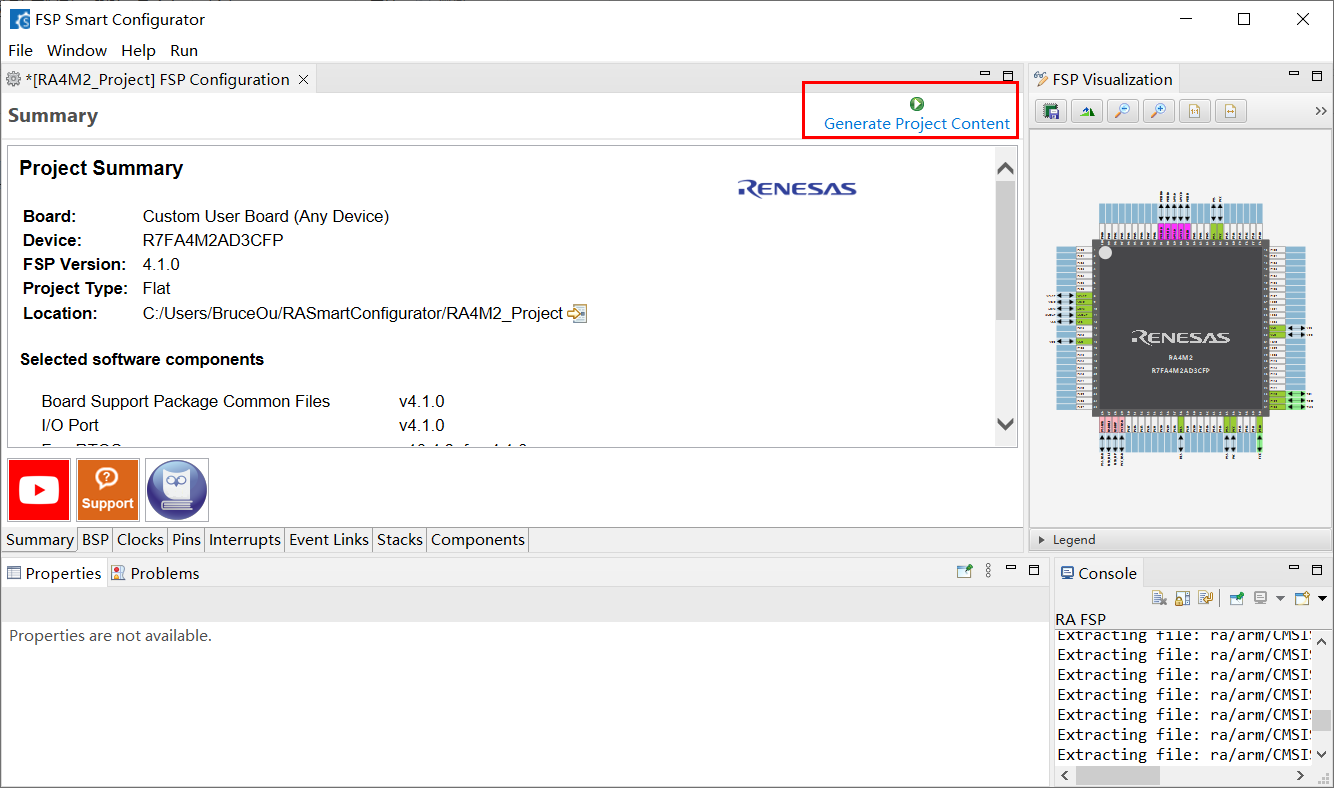
Task: Switch to the Event Links tab
Action: pos(329,540)
